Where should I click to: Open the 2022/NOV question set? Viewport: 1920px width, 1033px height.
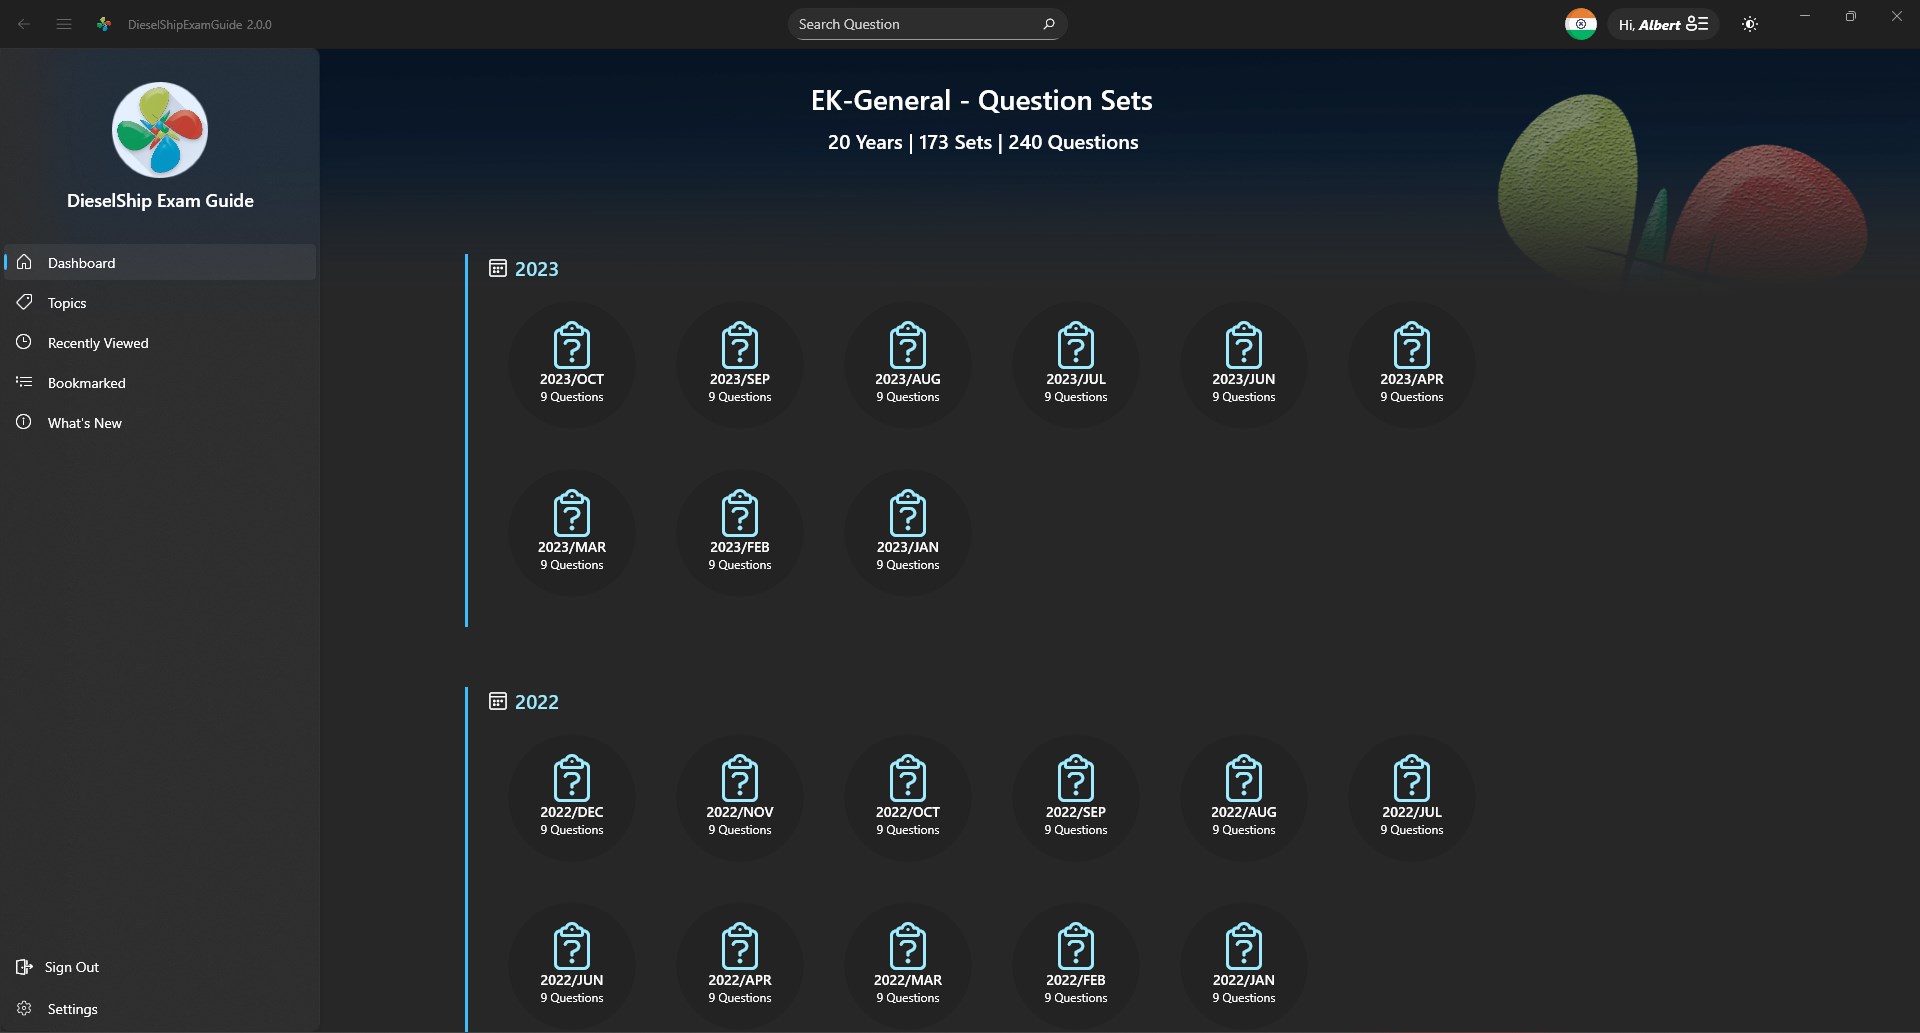click(740, 798)
